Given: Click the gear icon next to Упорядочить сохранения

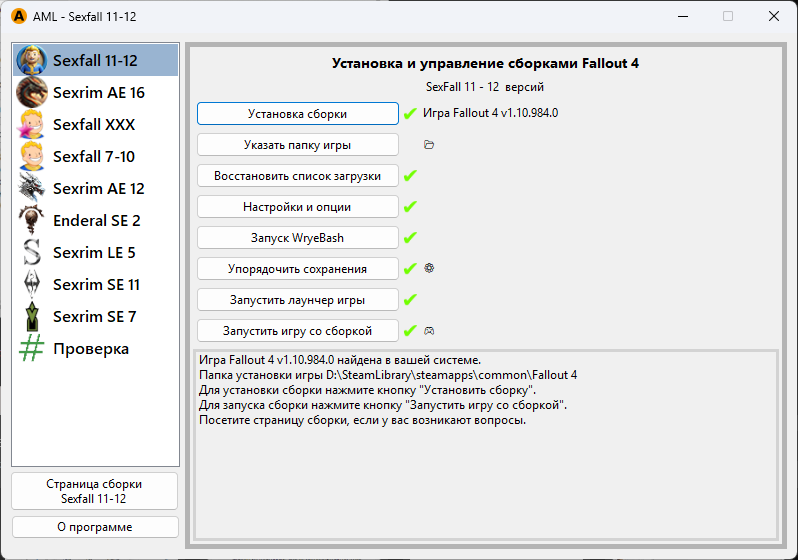Looking at the screenshot, I should point(429,268).
